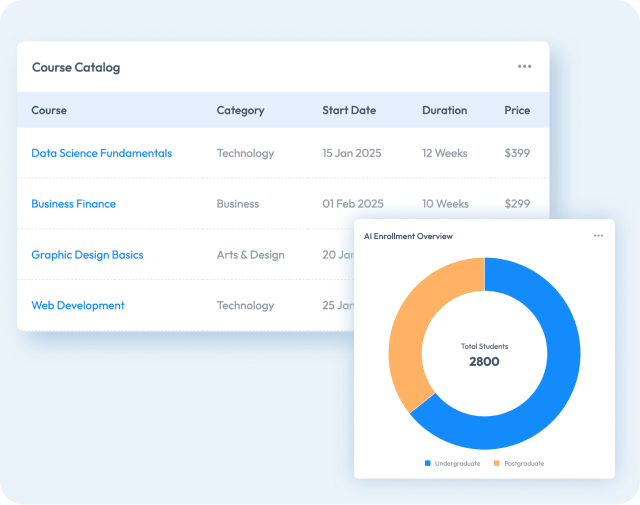Click the Total Students 2800 figure

(x=484, y=361)
